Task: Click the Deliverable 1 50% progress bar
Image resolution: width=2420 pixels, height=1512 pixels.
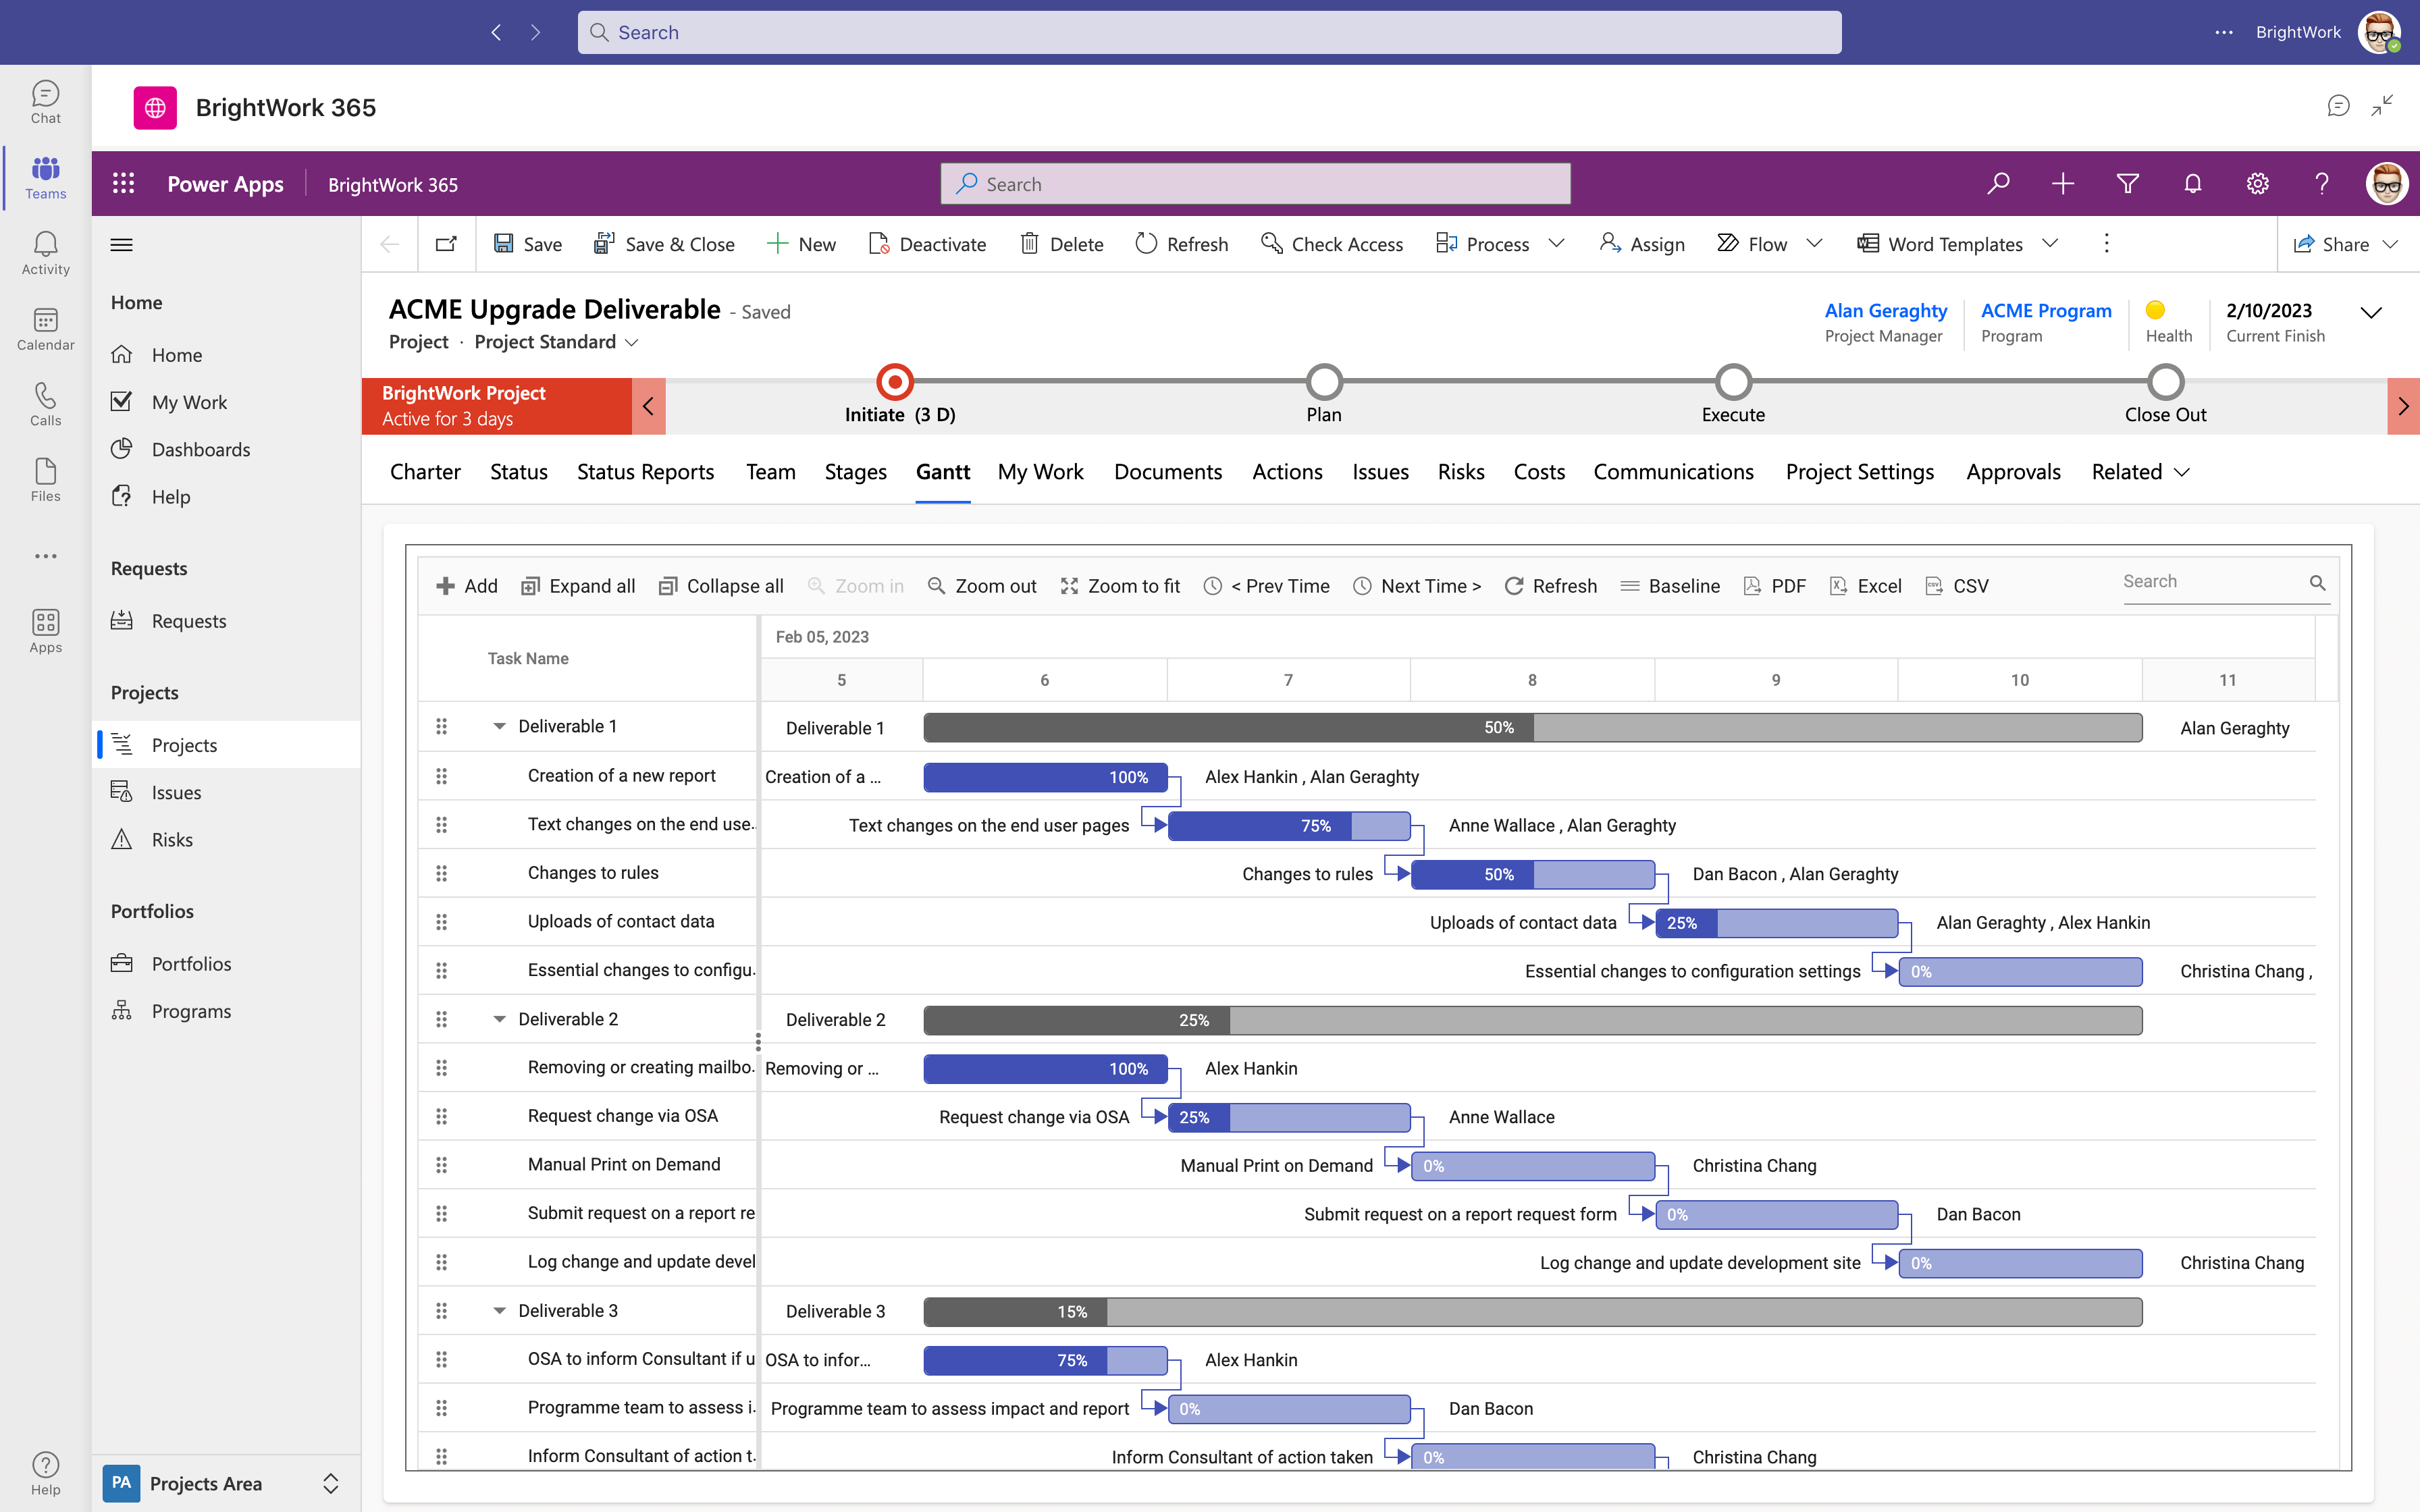Action: coord(1532,728)
